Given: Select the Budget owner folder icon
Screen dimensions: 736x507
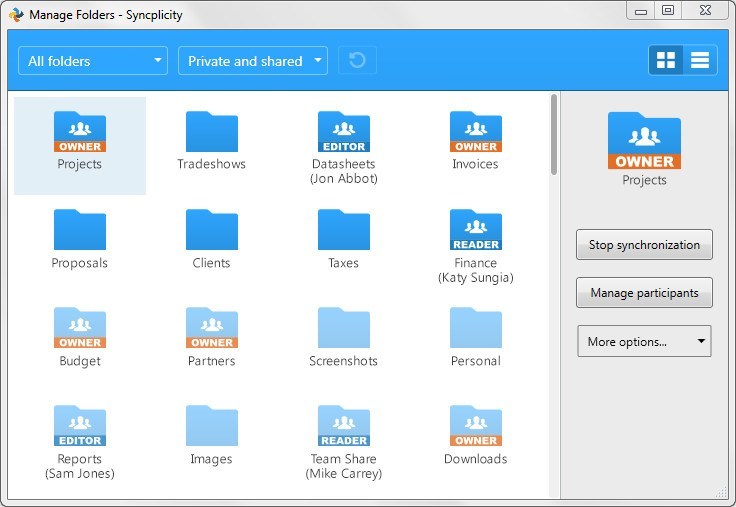Looking at the screenshot, I should pyautogui.click(x=80, y=328).
